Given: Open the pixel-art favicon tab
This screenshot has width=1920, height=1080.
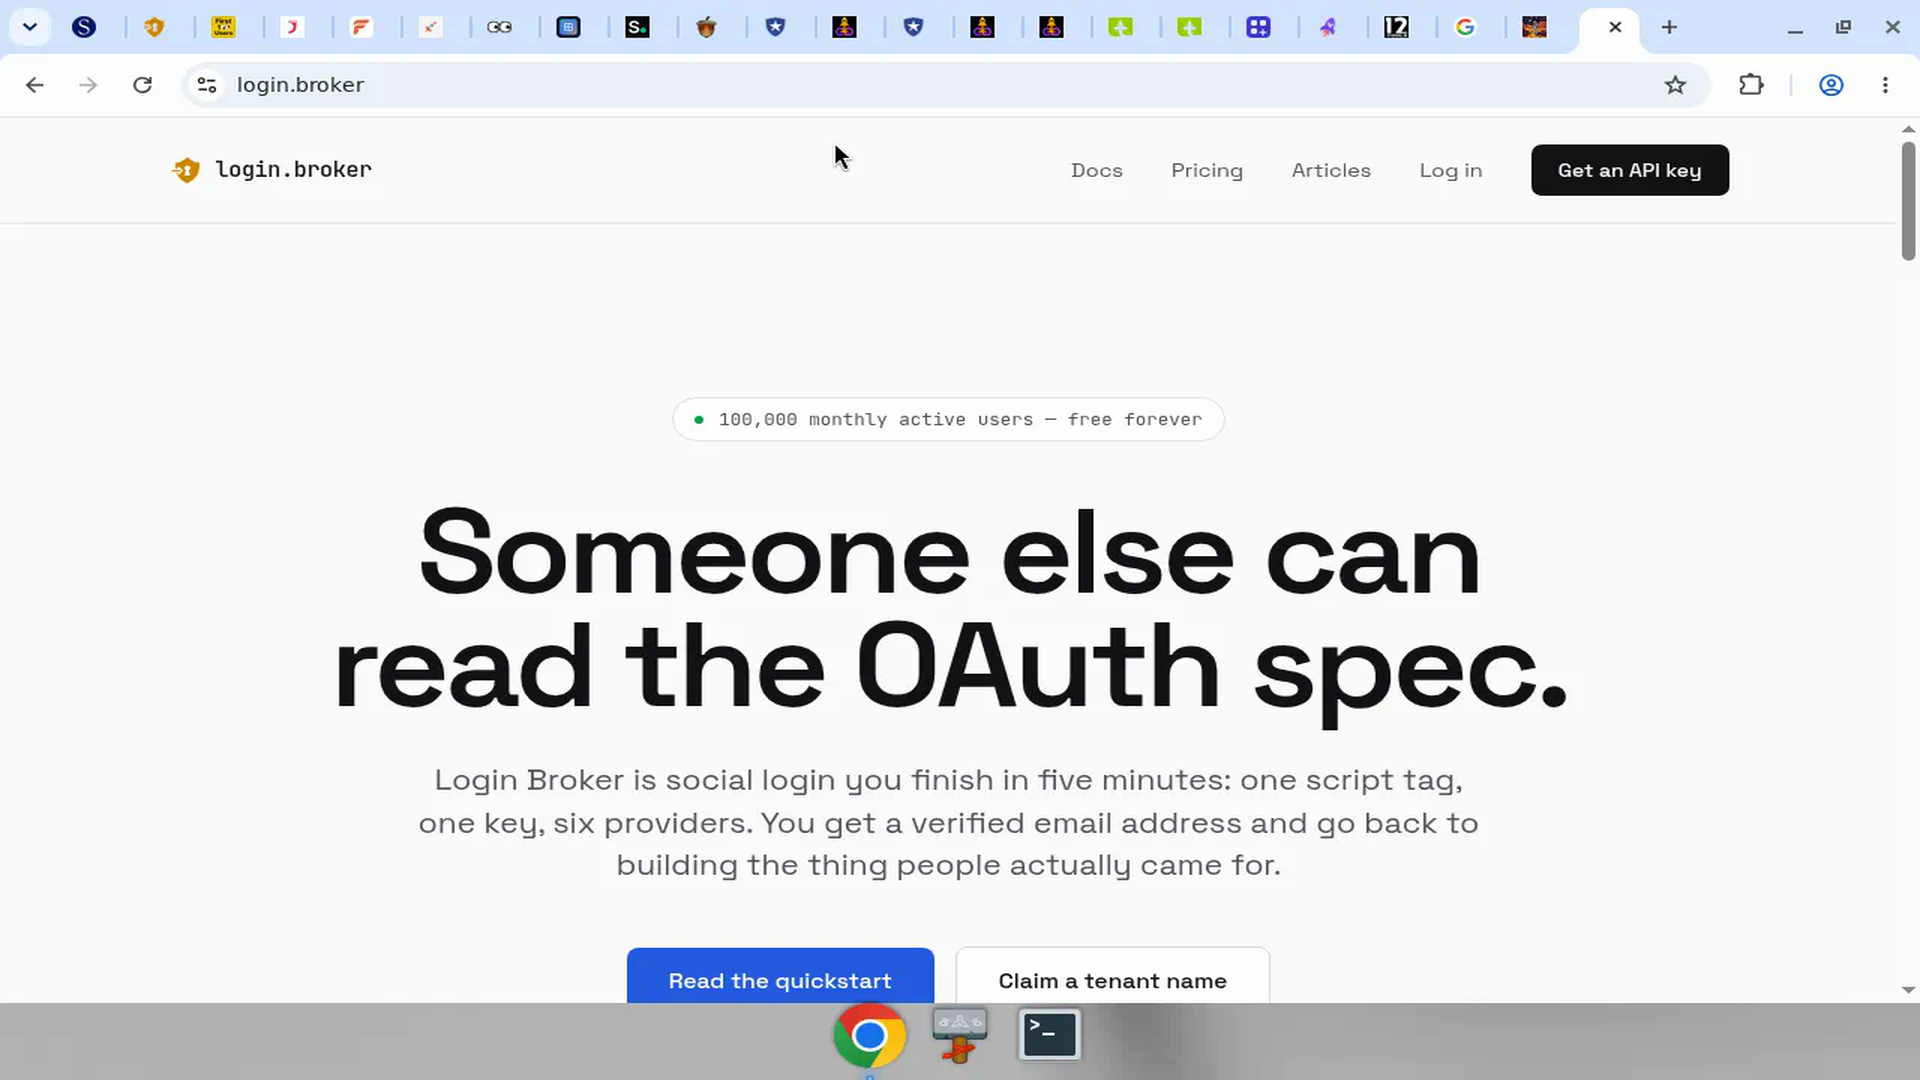Looking at the screenshot, I should [x=1534, y=27].
